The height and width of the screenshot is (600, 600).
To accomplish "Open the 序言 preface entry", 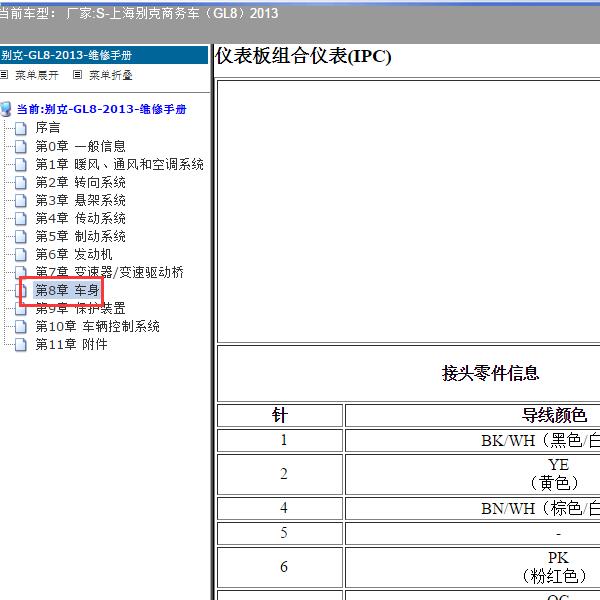I will (48, 128).
